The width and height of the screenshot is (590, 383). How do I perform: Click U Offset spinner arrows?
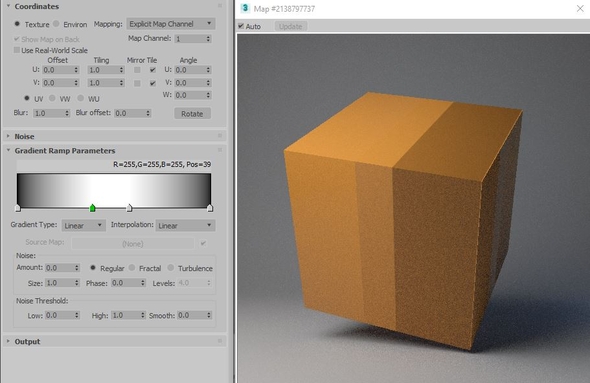pyautogui.click(x=76, y=70)
